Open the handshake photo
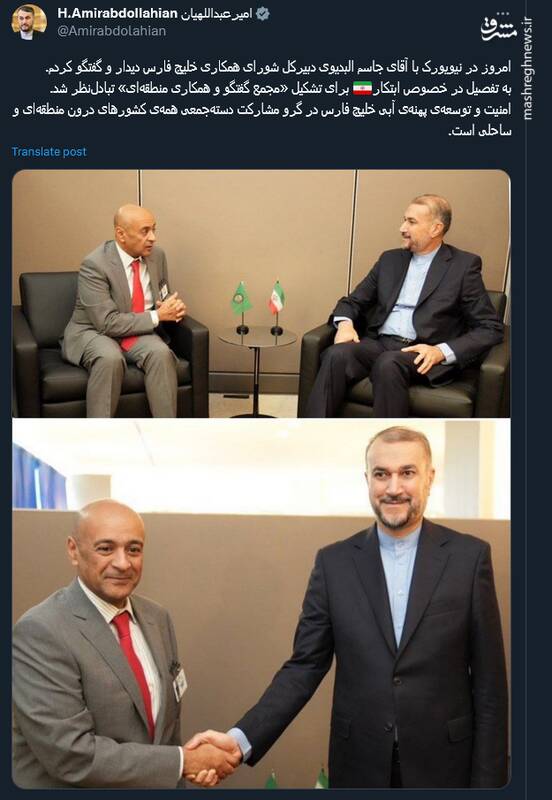Viewport: 552px width, 800px height. point(261,603)
